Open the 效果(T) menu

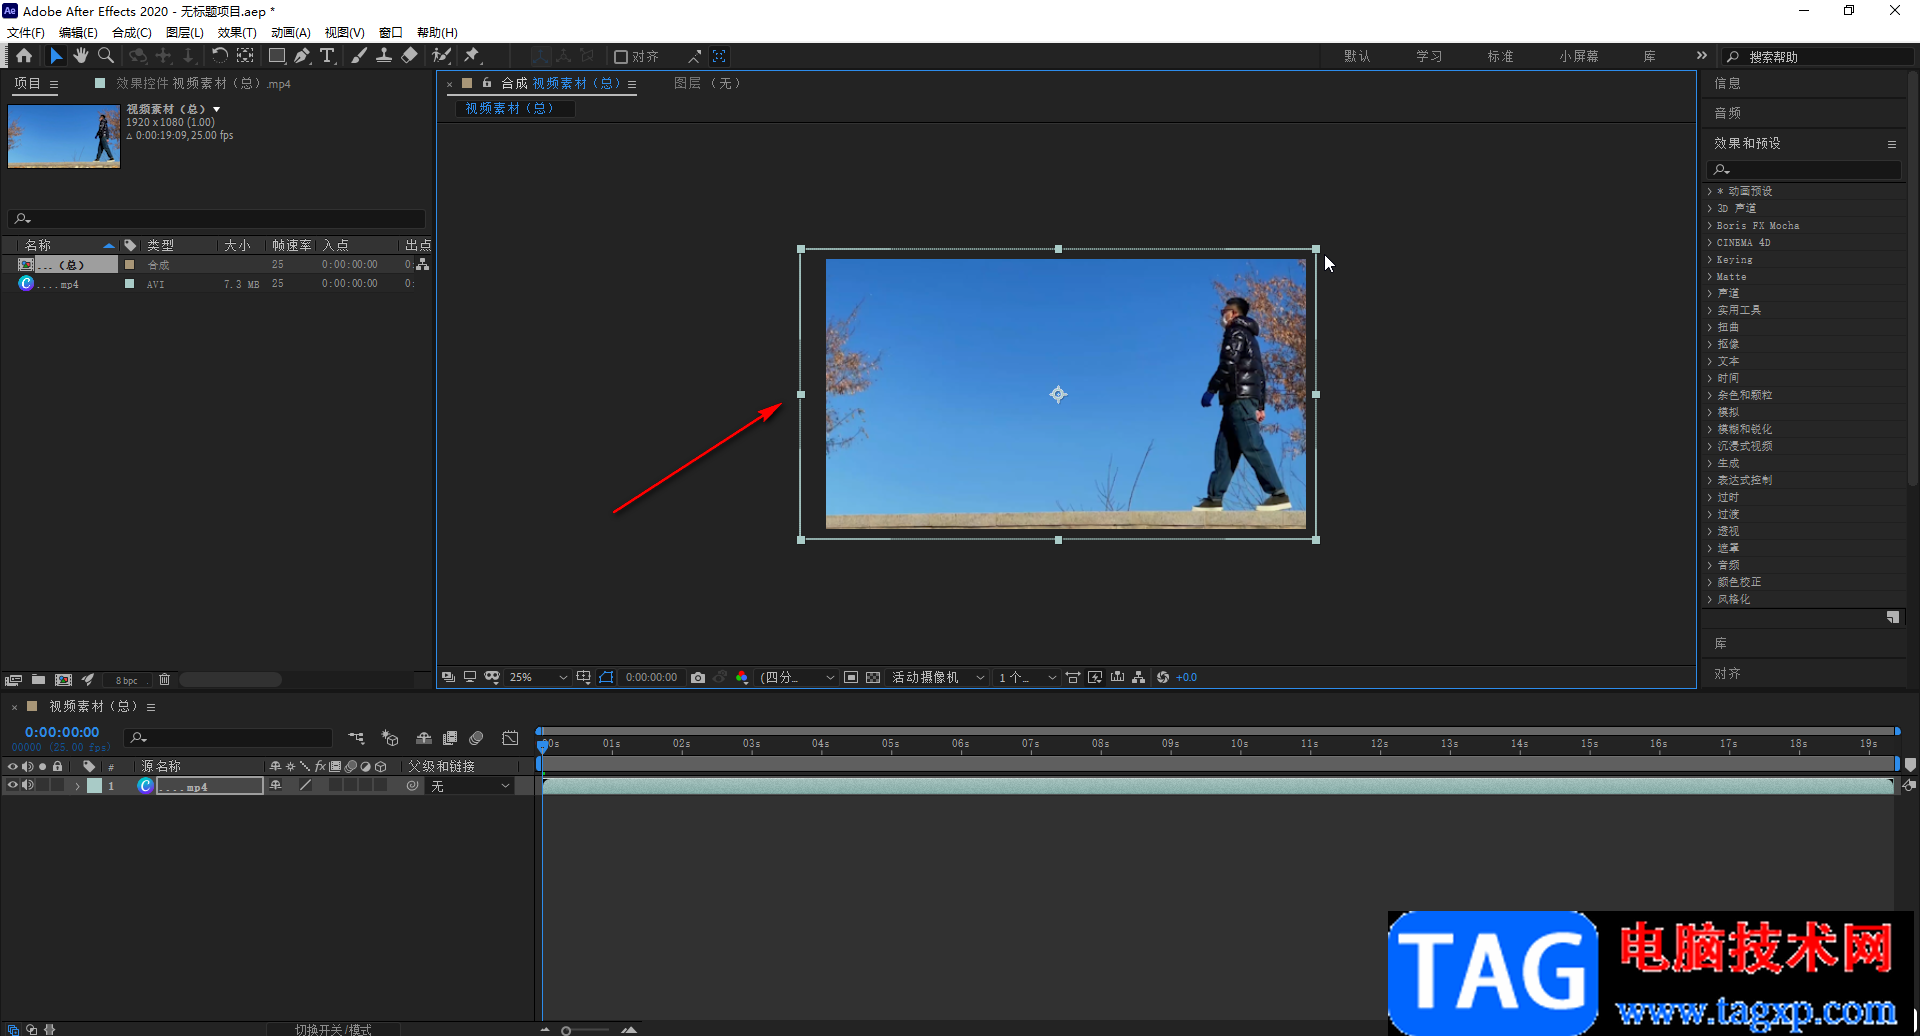tap(237, 33)
